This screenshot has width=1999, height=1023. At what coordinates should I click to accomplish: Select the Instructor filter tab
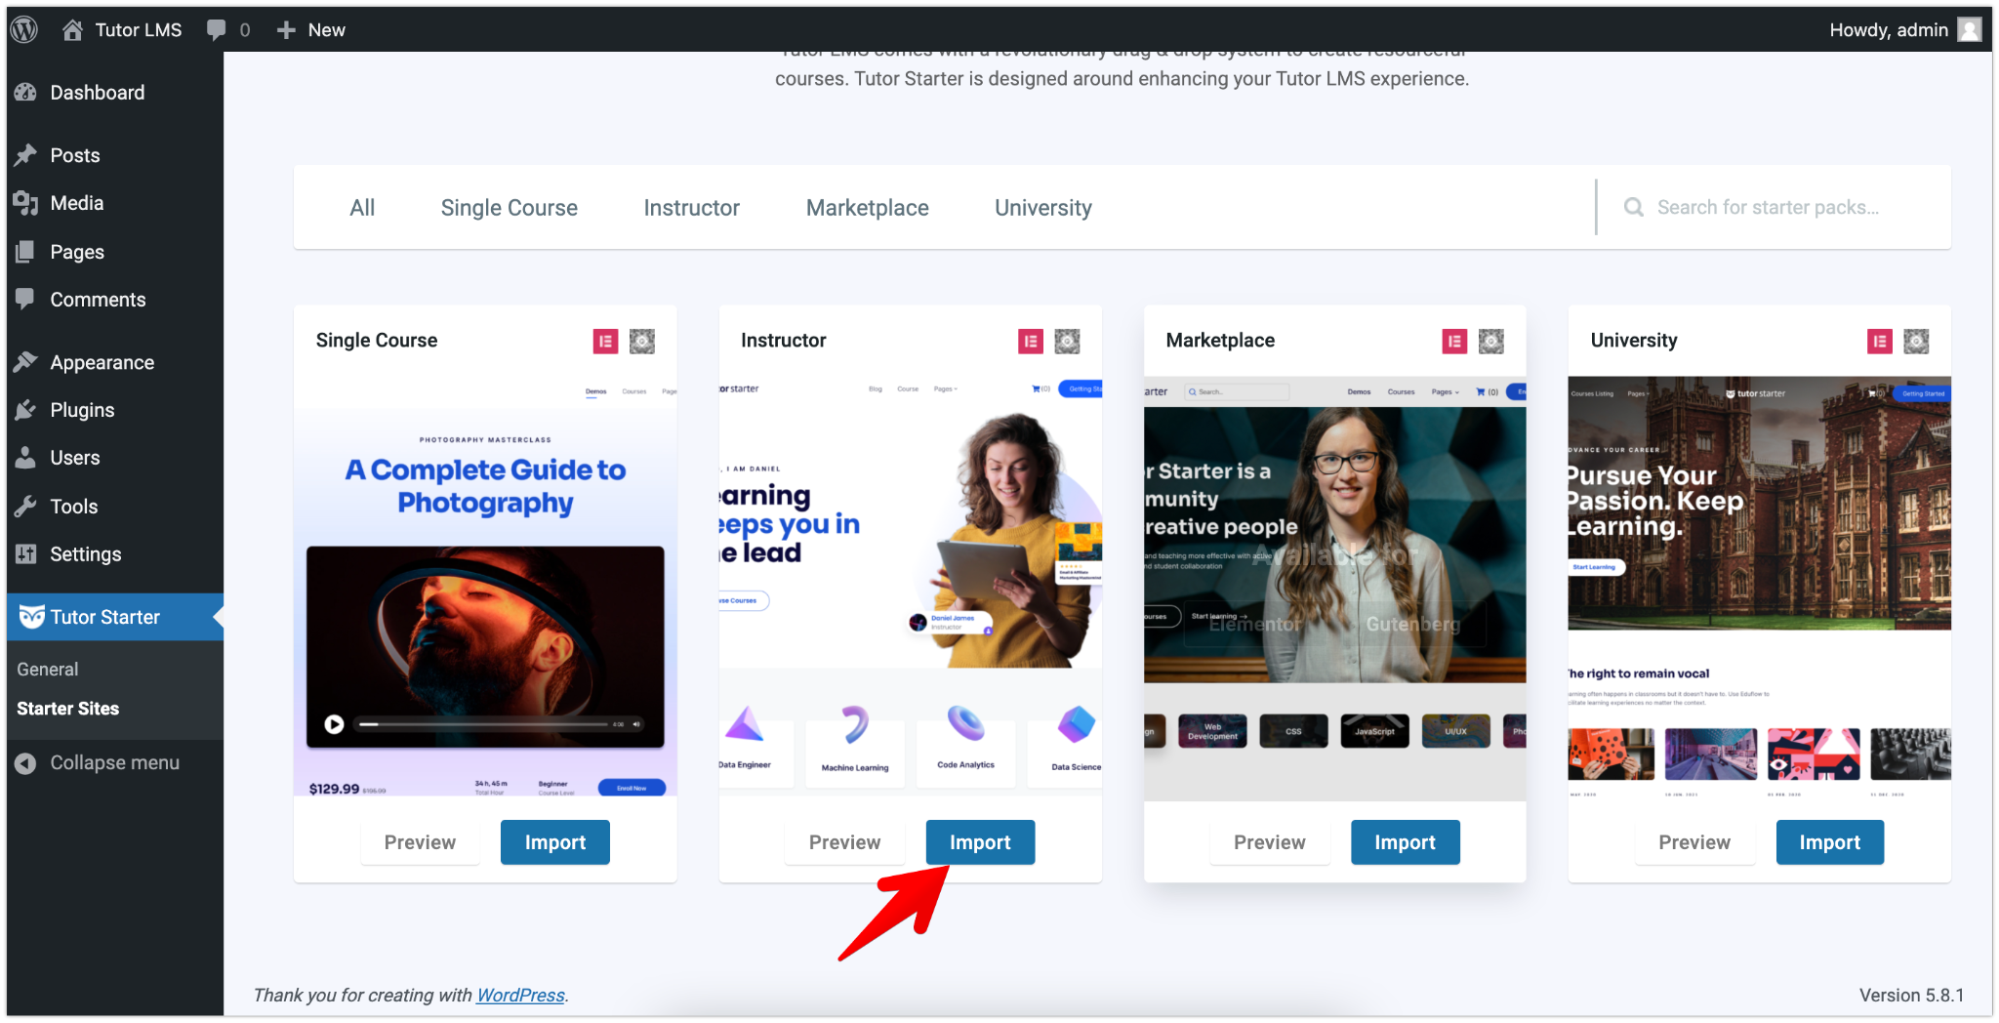[692, 208]
